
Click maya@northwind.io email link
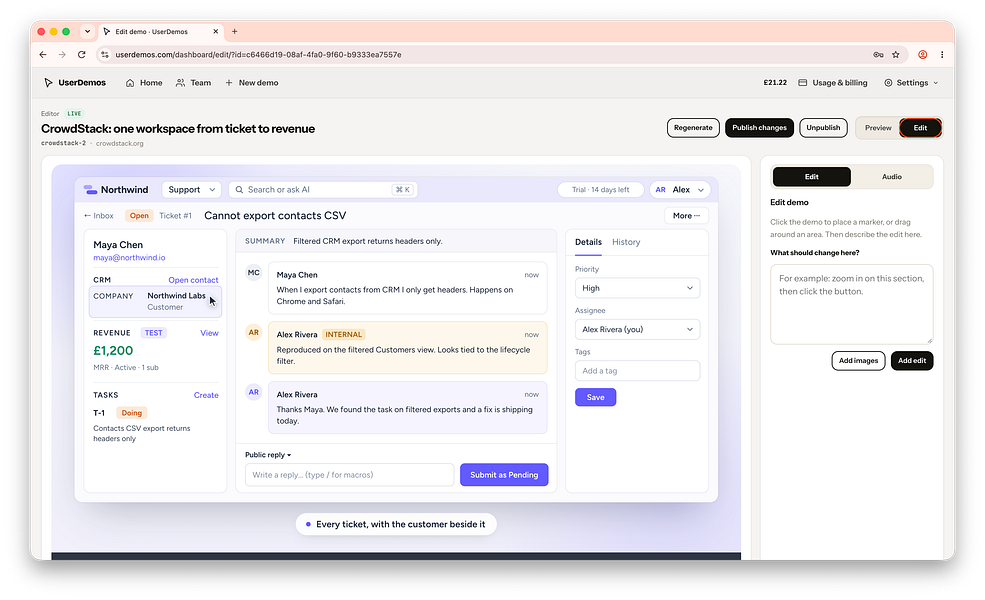pos(129,258)
